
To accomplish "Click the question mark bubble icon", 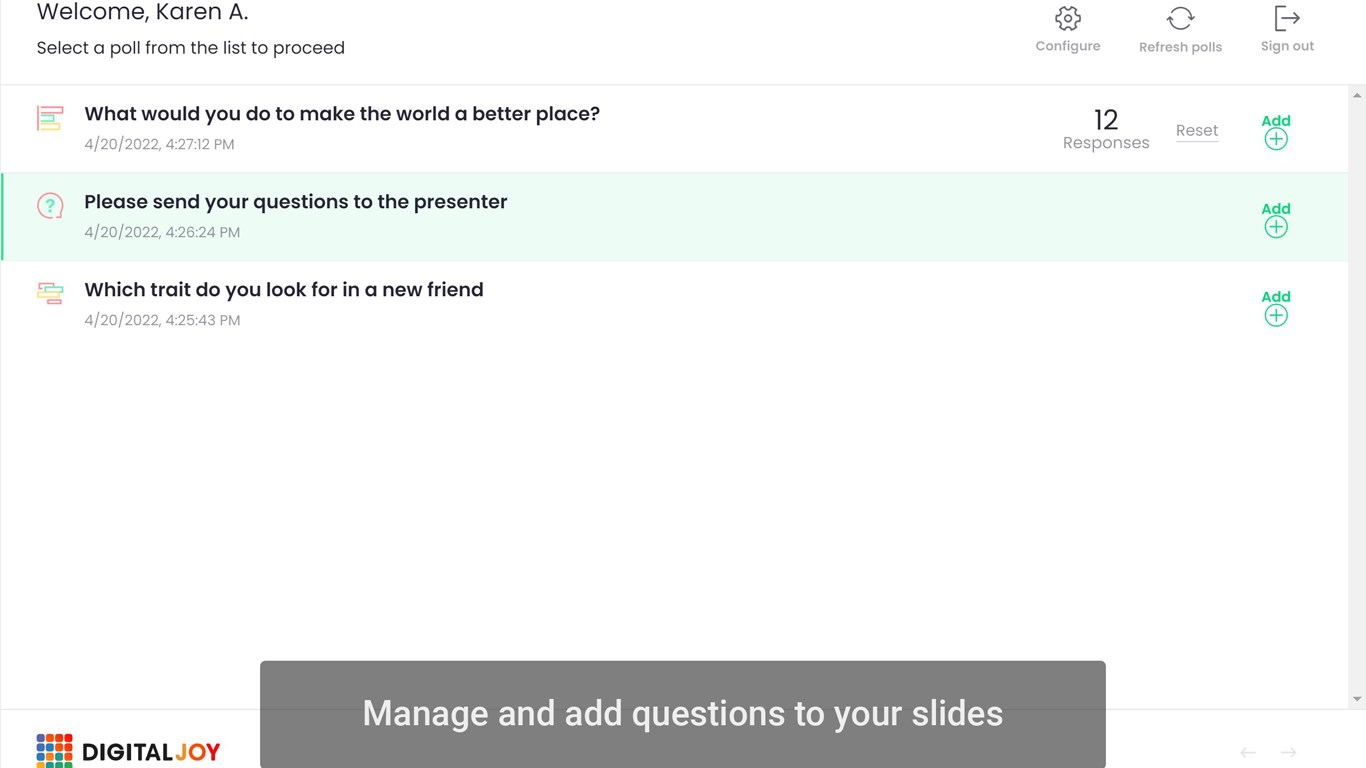I will point(50,206).
